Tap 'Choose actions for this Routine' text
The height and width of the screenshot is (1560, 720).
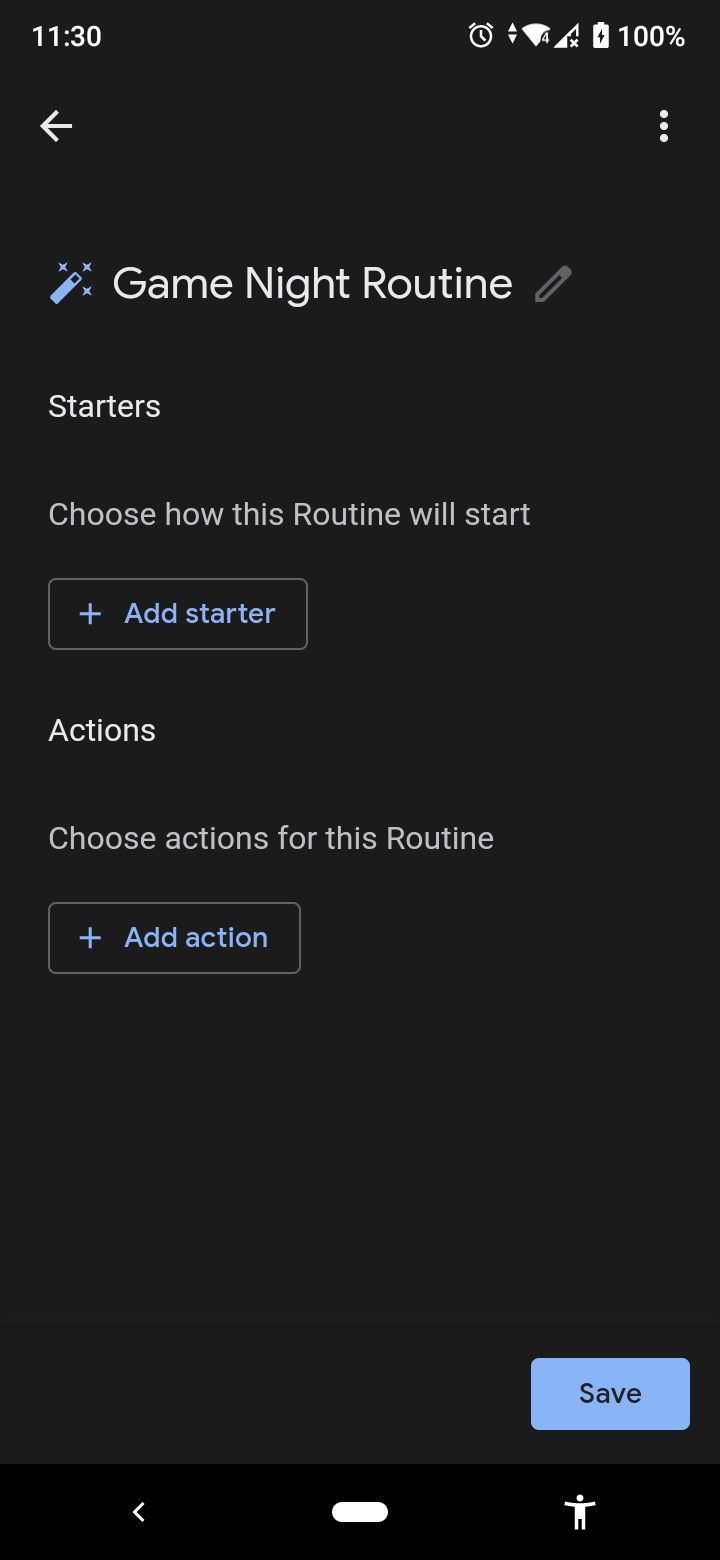point(271,838)
